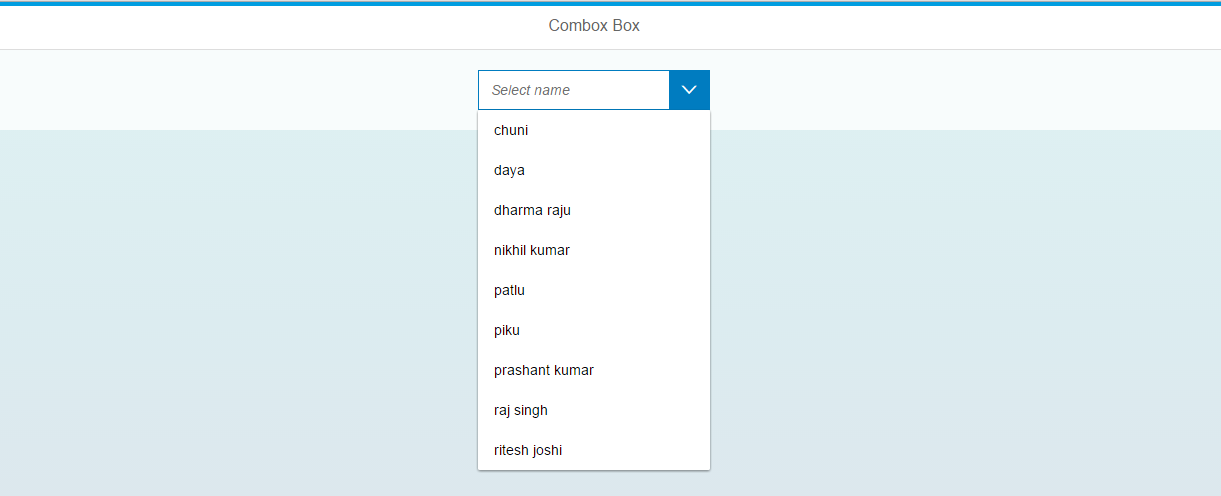Choose the name with surname 'raju'
This screenshot has height=496, width=1221.
[594, 210]
